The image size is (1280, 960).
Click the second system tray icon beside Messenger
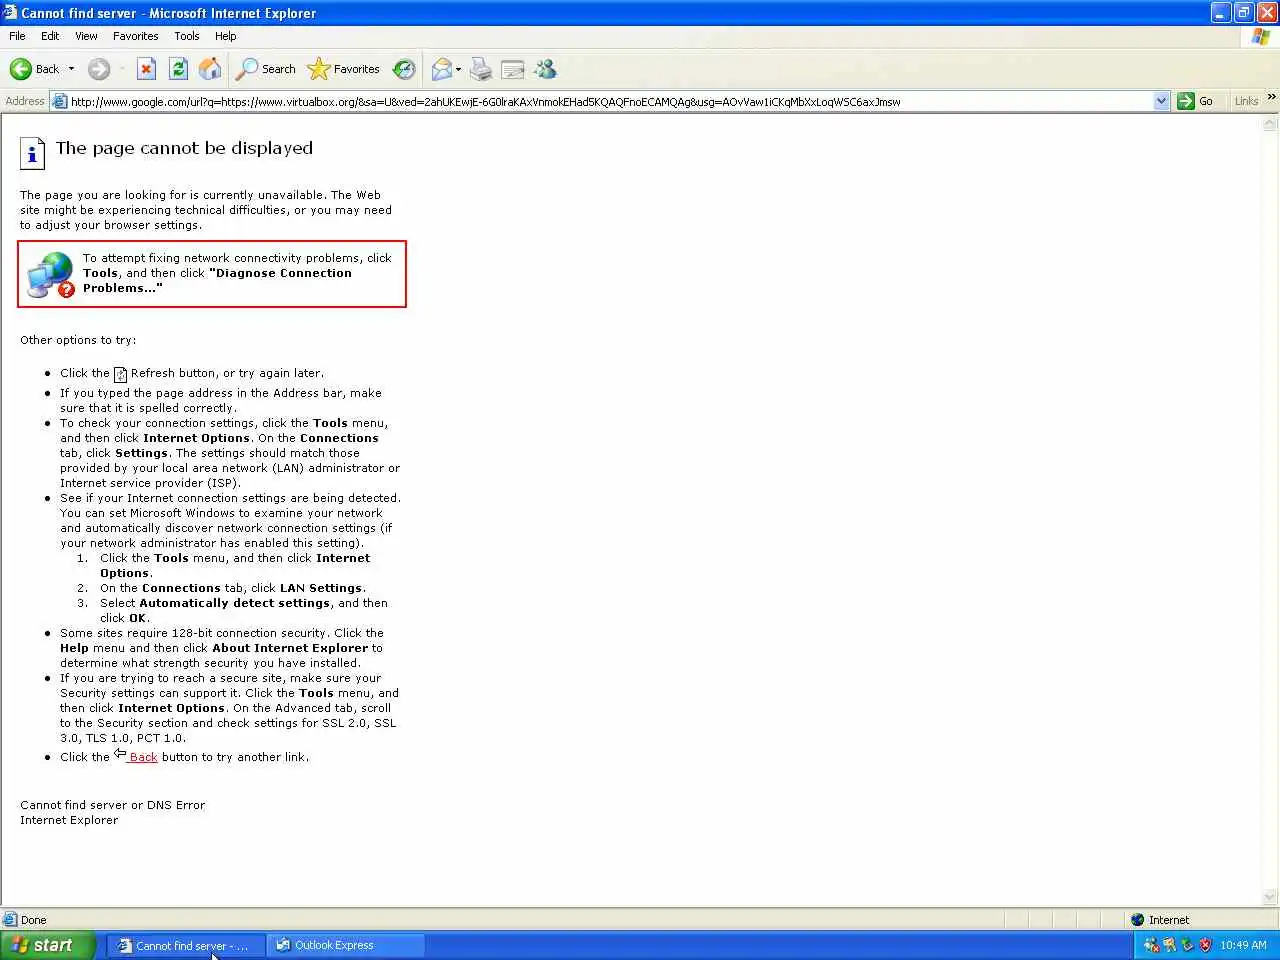coord(1169,945)
